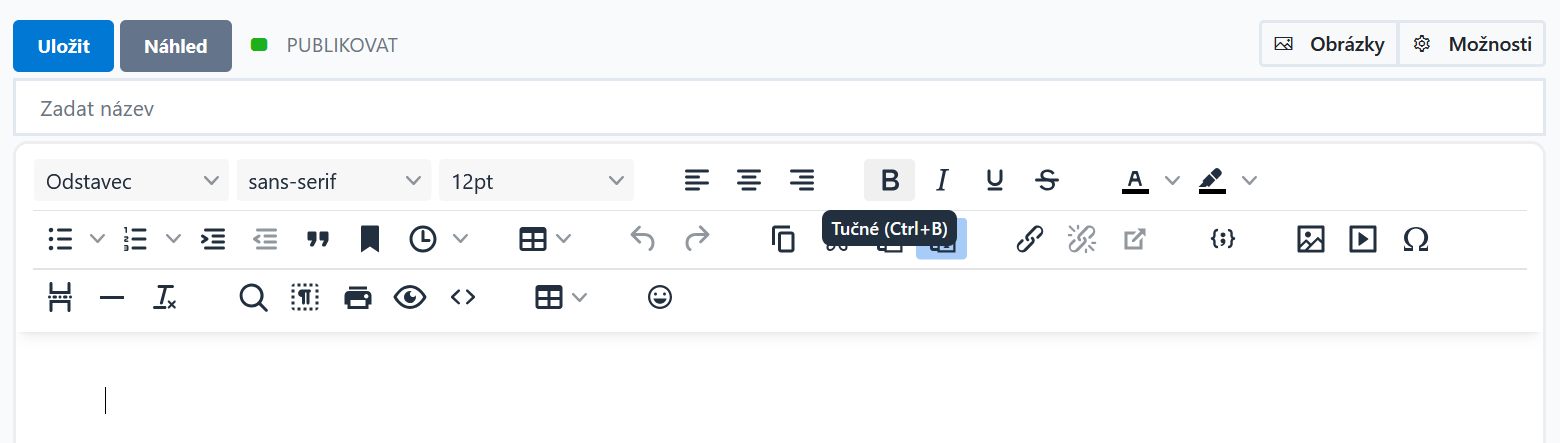Expand the text color picker arrow
Viewport: 1560px width, 443px height.
[x=1173, y=180]
